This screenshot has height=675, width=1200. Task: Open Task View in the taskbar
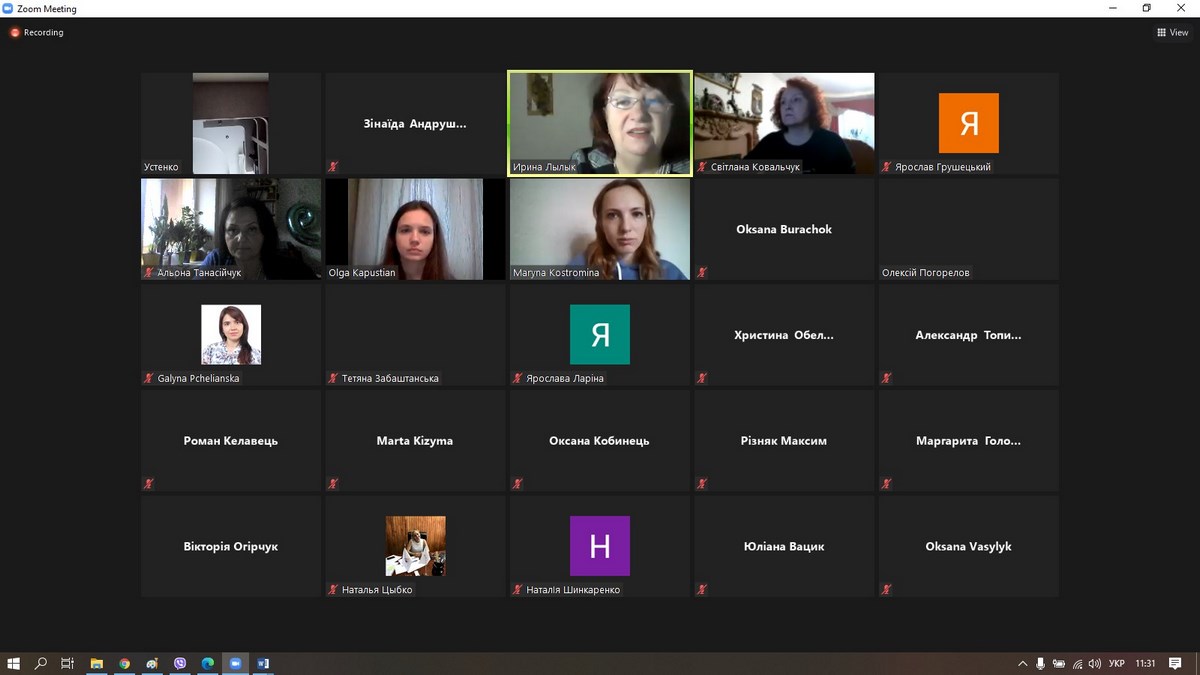(x=68, y=663)
